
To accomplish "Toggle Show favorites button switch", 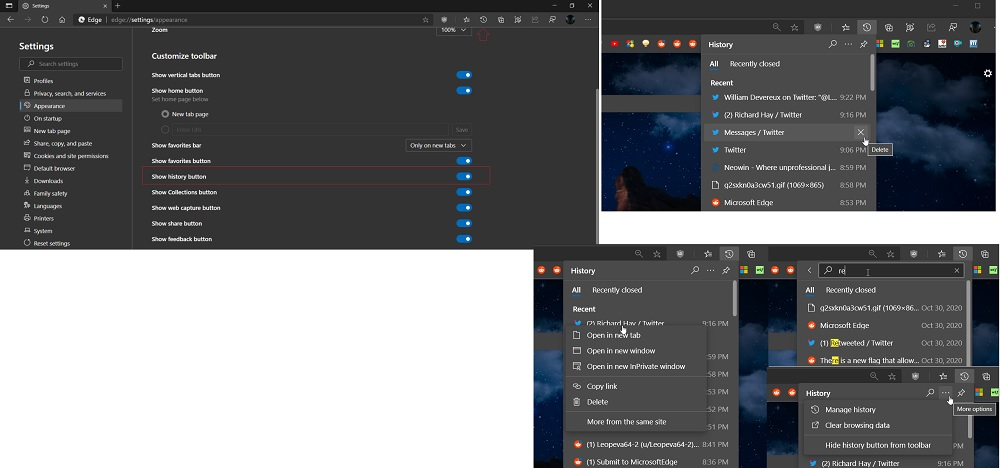I will coord(464,161).
